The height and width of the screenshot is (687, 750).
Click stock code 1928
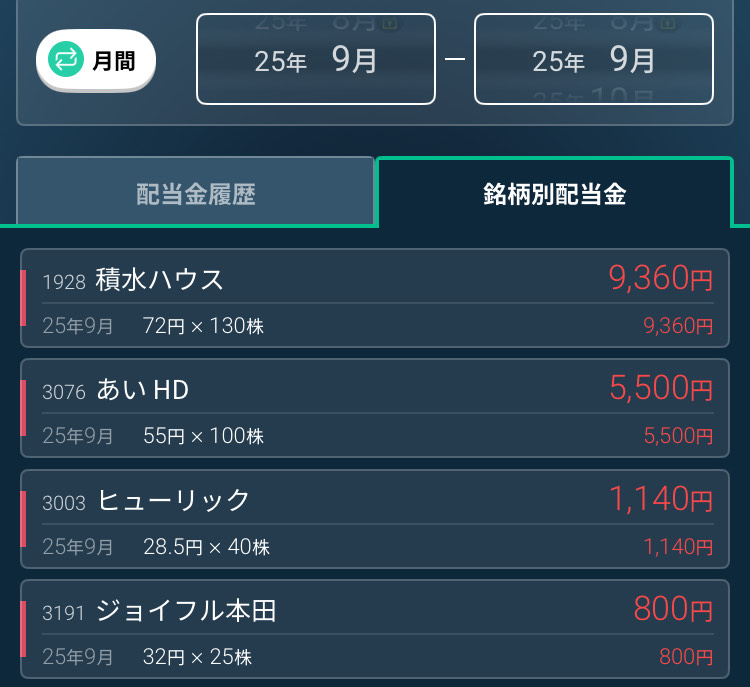pos(64,282)
